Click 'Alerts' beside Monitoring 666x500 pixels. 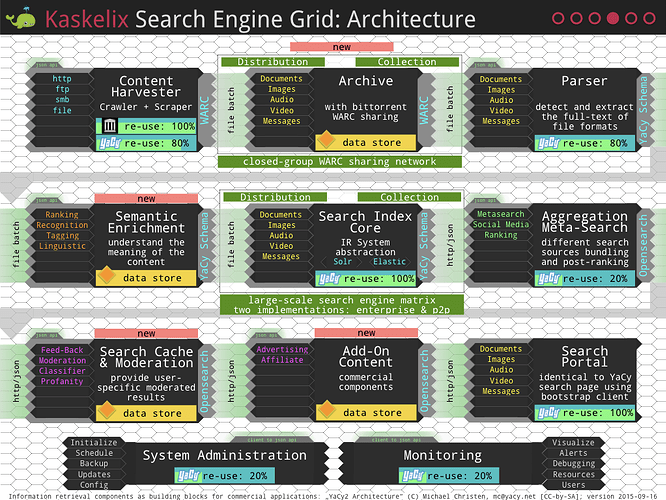coord(573,453)
